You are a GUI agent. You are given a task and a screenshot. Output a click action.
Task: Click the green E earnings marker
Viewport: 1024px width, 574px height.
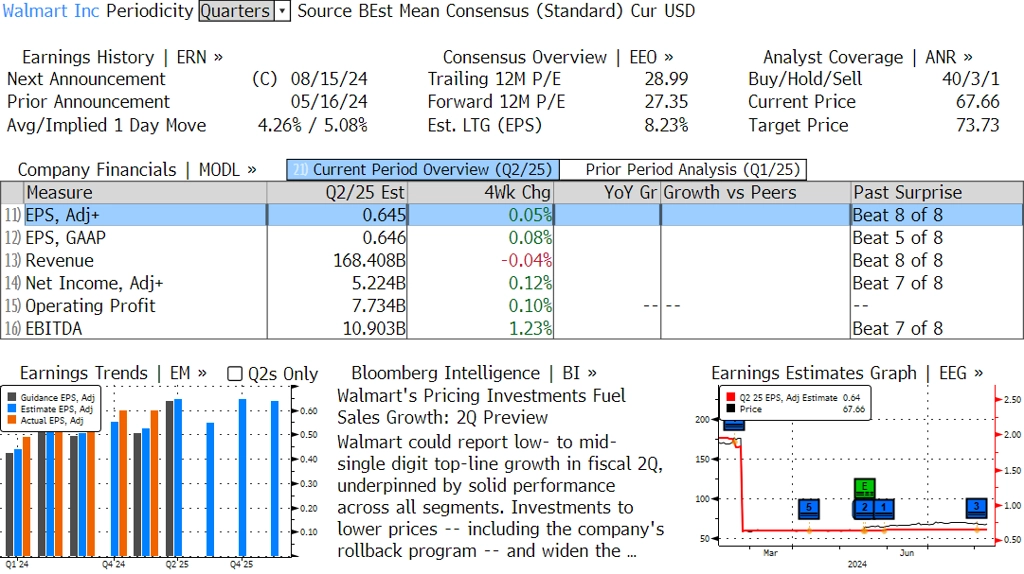tap(865, 488)
